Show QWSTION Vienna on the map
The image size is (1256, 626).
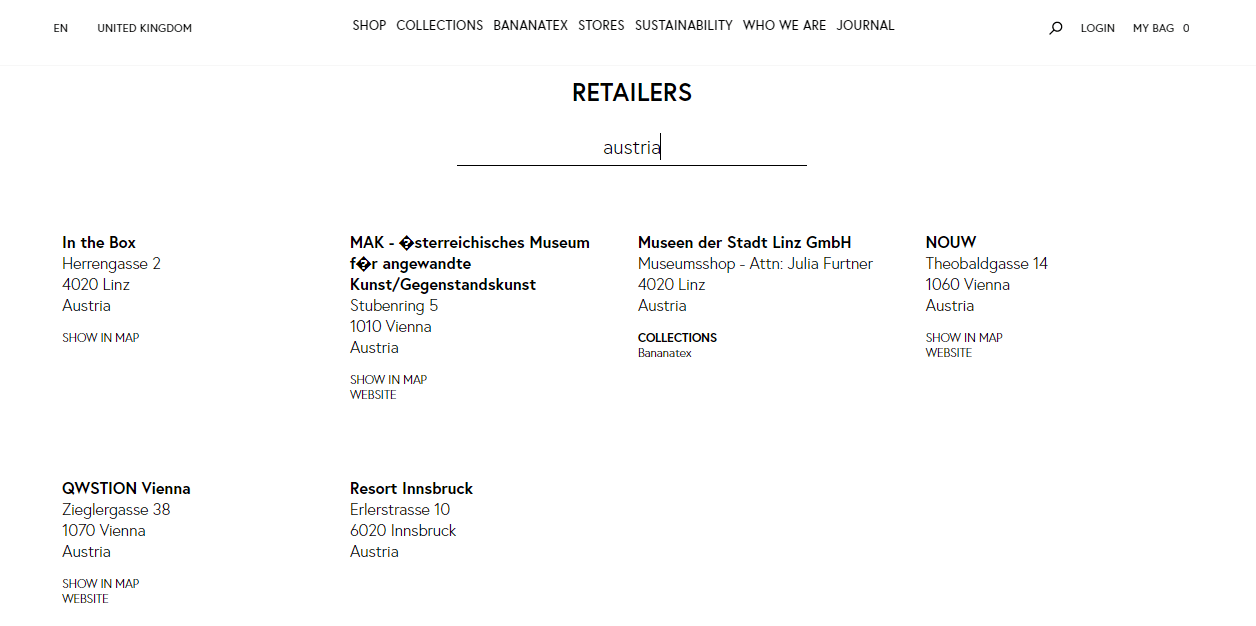101,584
